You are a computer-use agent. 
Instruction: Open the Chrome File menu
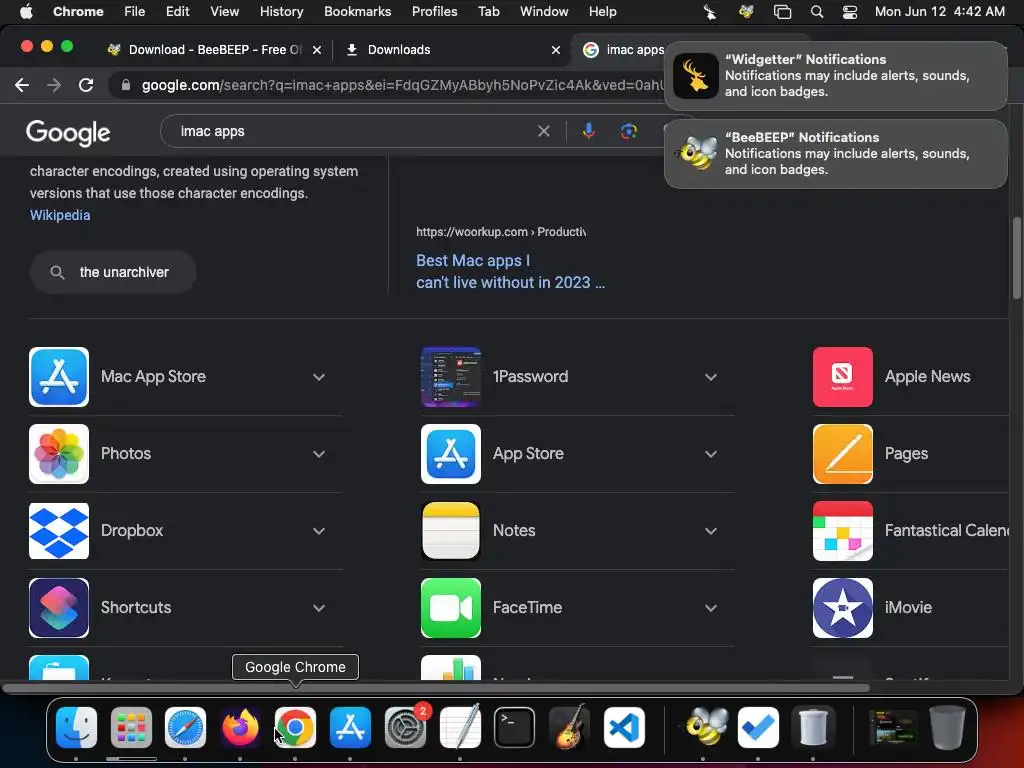tap(135, 12)
